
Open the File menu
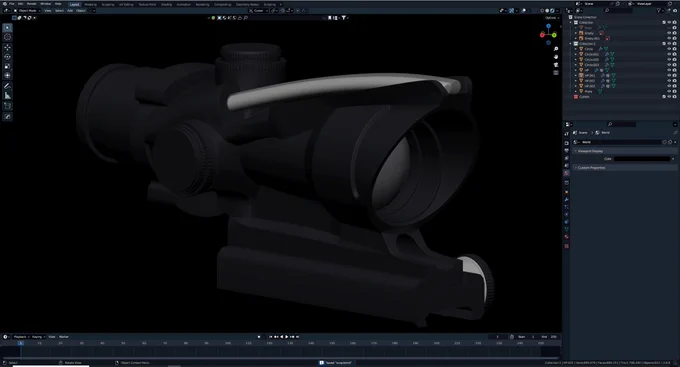(12, 4)
